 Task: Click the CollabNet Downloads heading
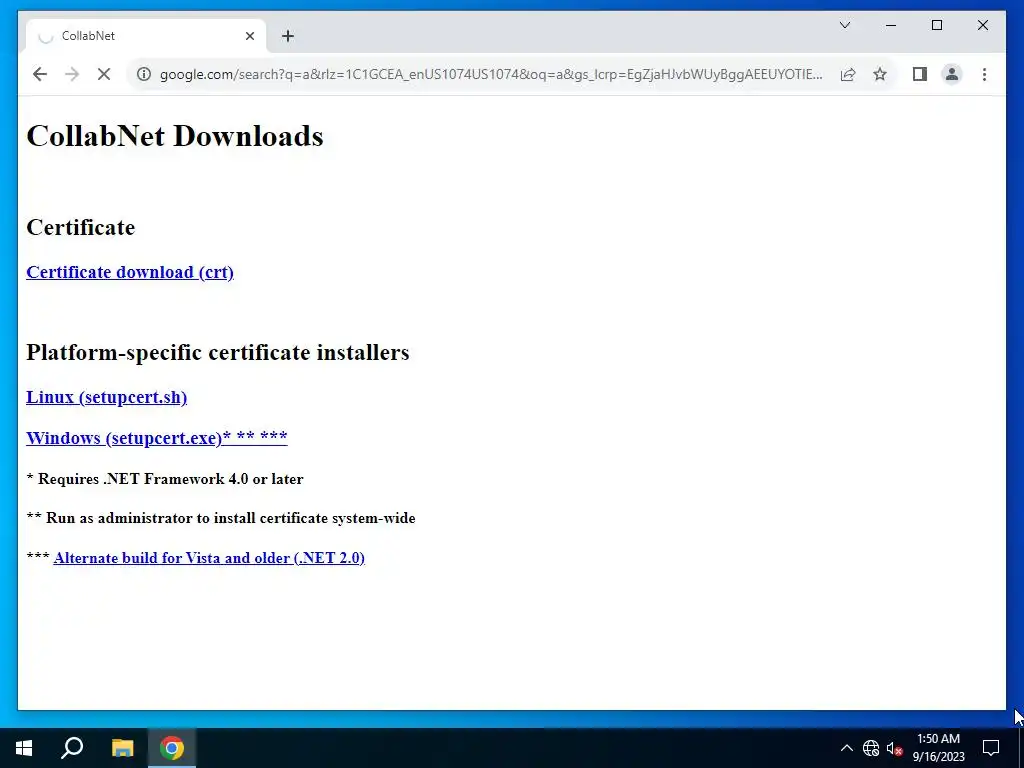[175, 136]
